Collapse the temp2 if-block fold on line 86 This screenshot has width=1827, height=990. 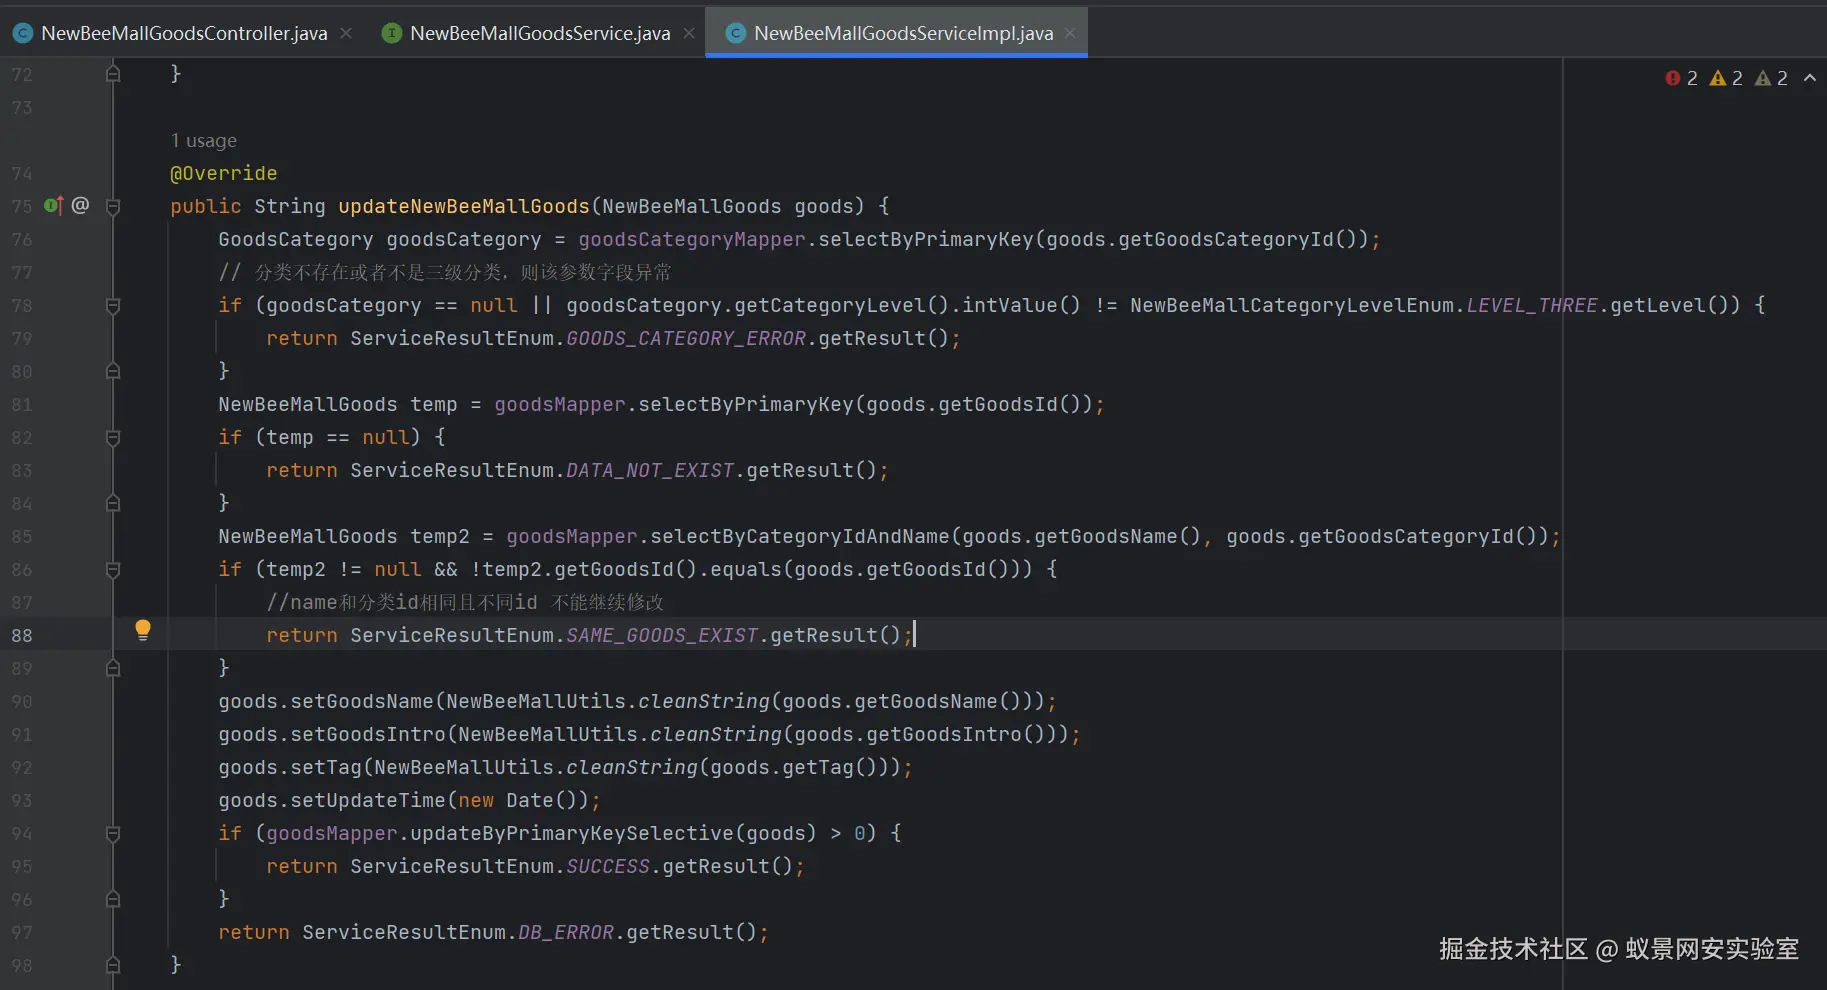tap(113, 570)
